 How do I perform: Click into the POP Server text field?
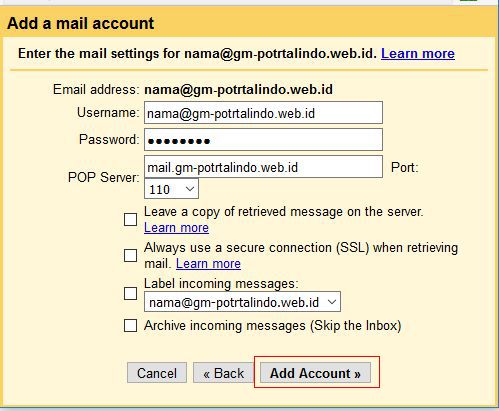(263, 167)
